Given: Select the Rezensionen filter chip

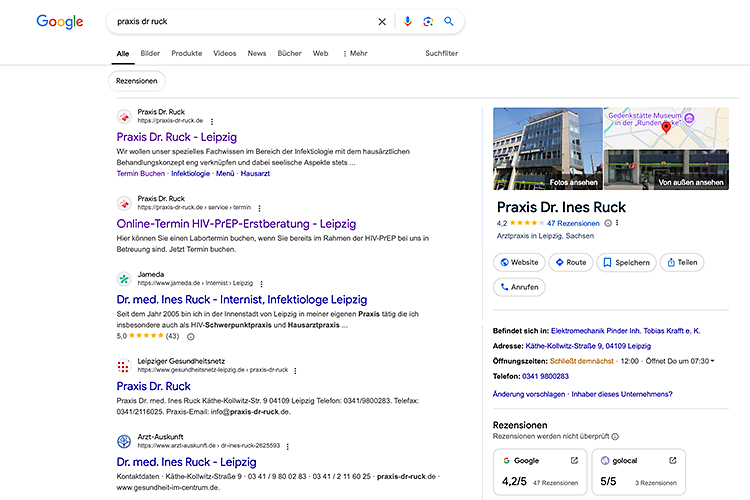Looking at the screenshot, I should pos(136,81).
